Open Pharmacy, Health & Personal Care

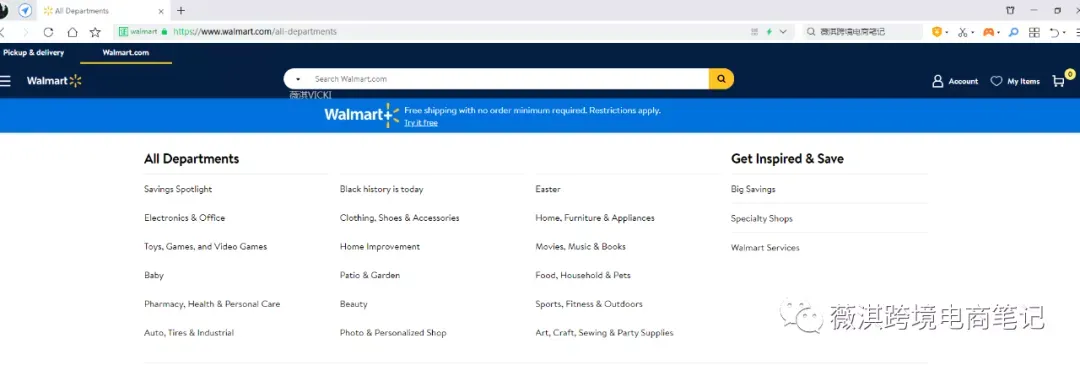(x=212, y=304)
